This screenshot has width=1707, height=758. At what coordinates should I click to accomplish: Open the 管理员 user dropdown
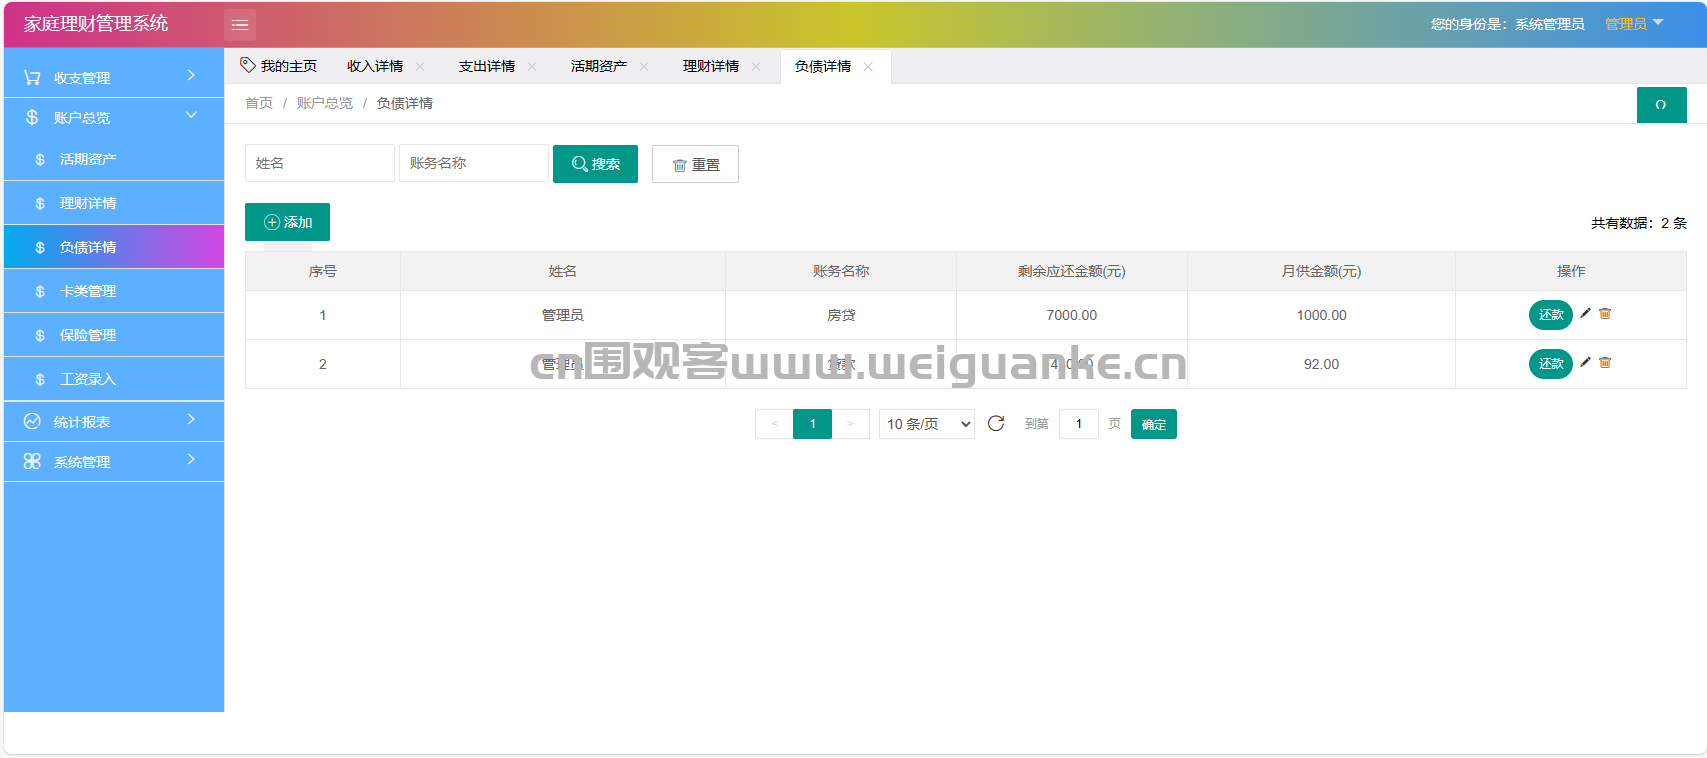[x=1634, y=24]
